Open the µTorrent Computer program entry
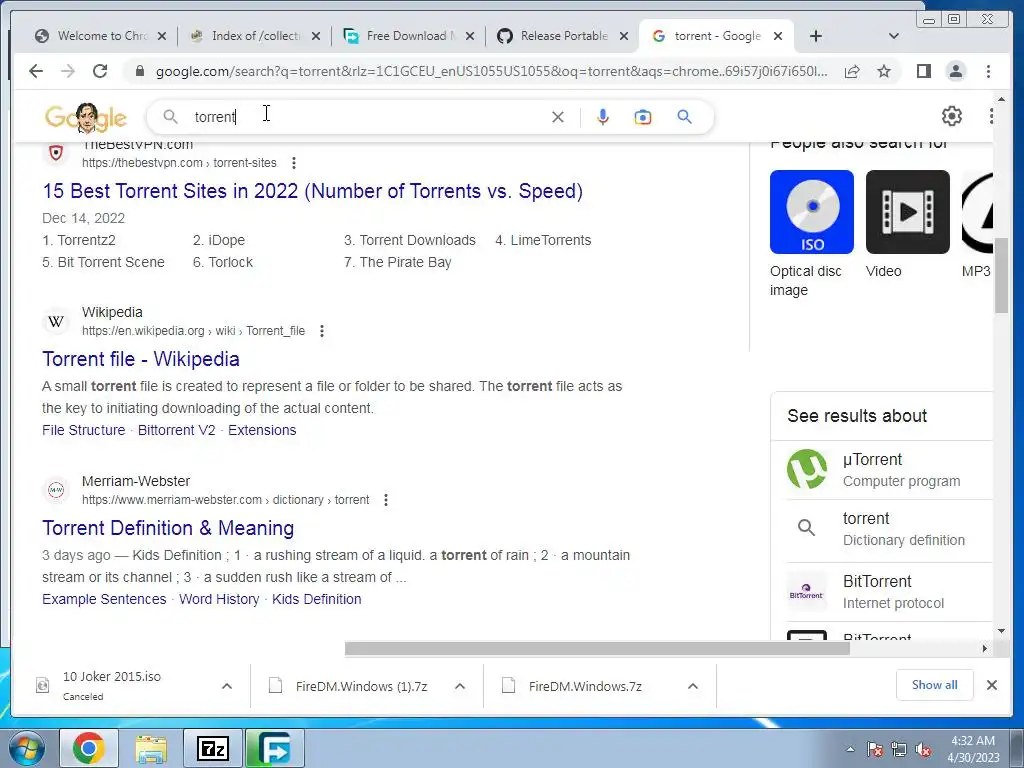This screenshot has width=1024, height=768. [x=888, y=470]
